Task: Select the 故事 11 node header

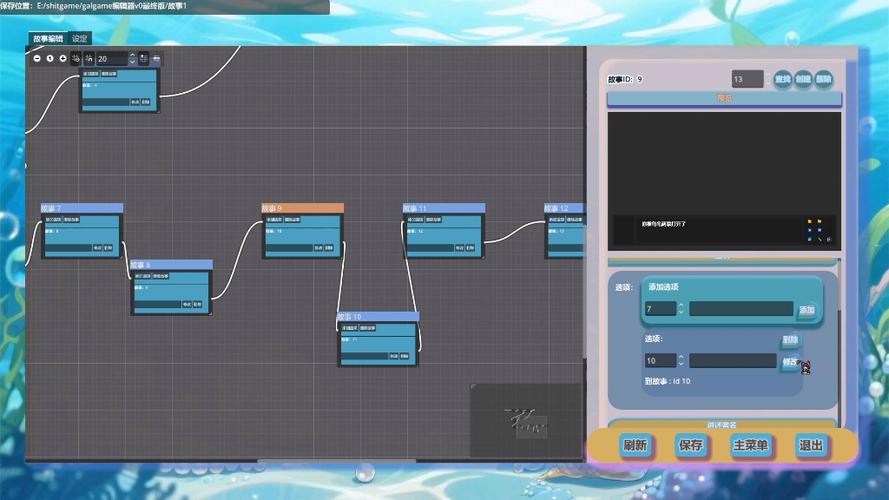Action: point(443,208)
